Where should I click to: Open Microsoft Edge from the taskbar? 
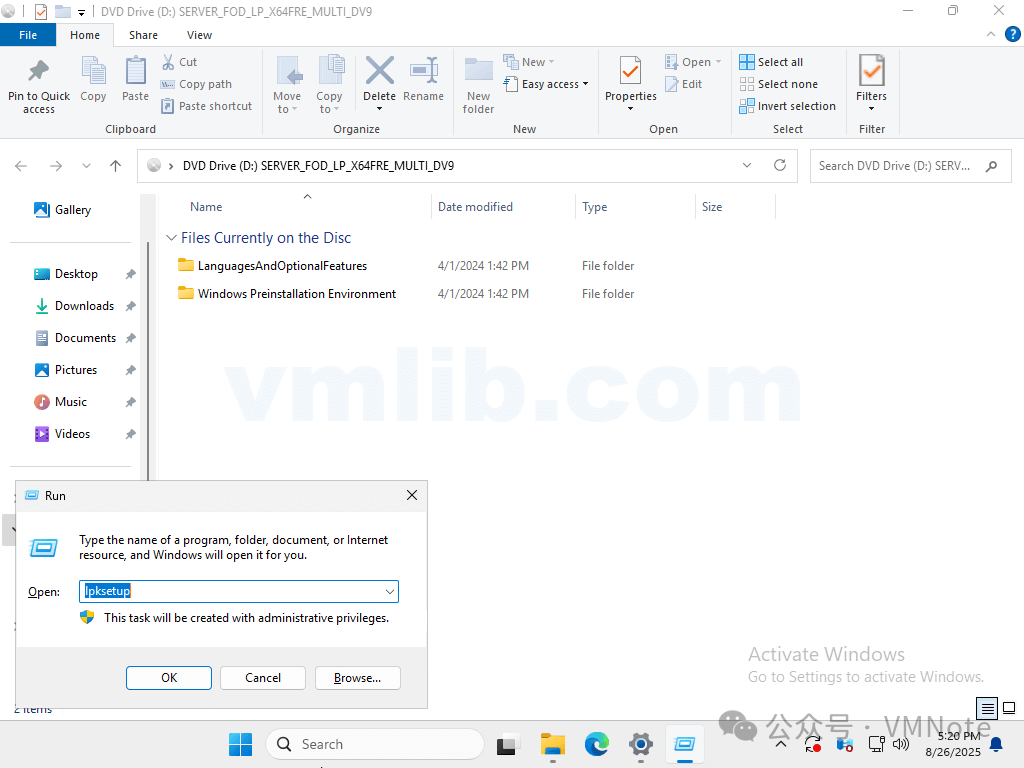(x=597, y=744)
